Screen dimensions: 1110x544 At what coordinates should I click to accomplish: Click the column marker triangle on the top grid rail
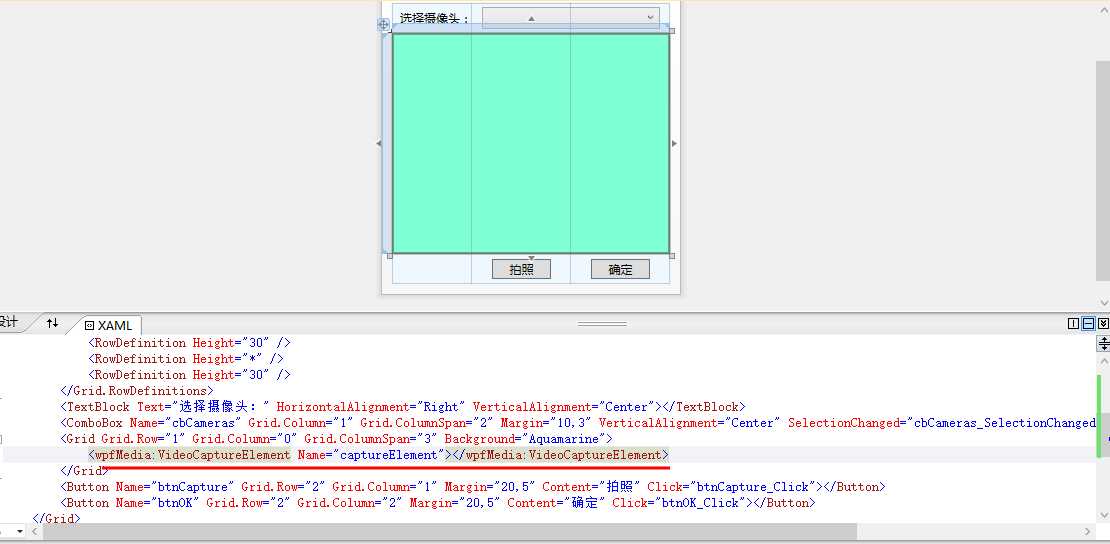click(x=532, y=18)
